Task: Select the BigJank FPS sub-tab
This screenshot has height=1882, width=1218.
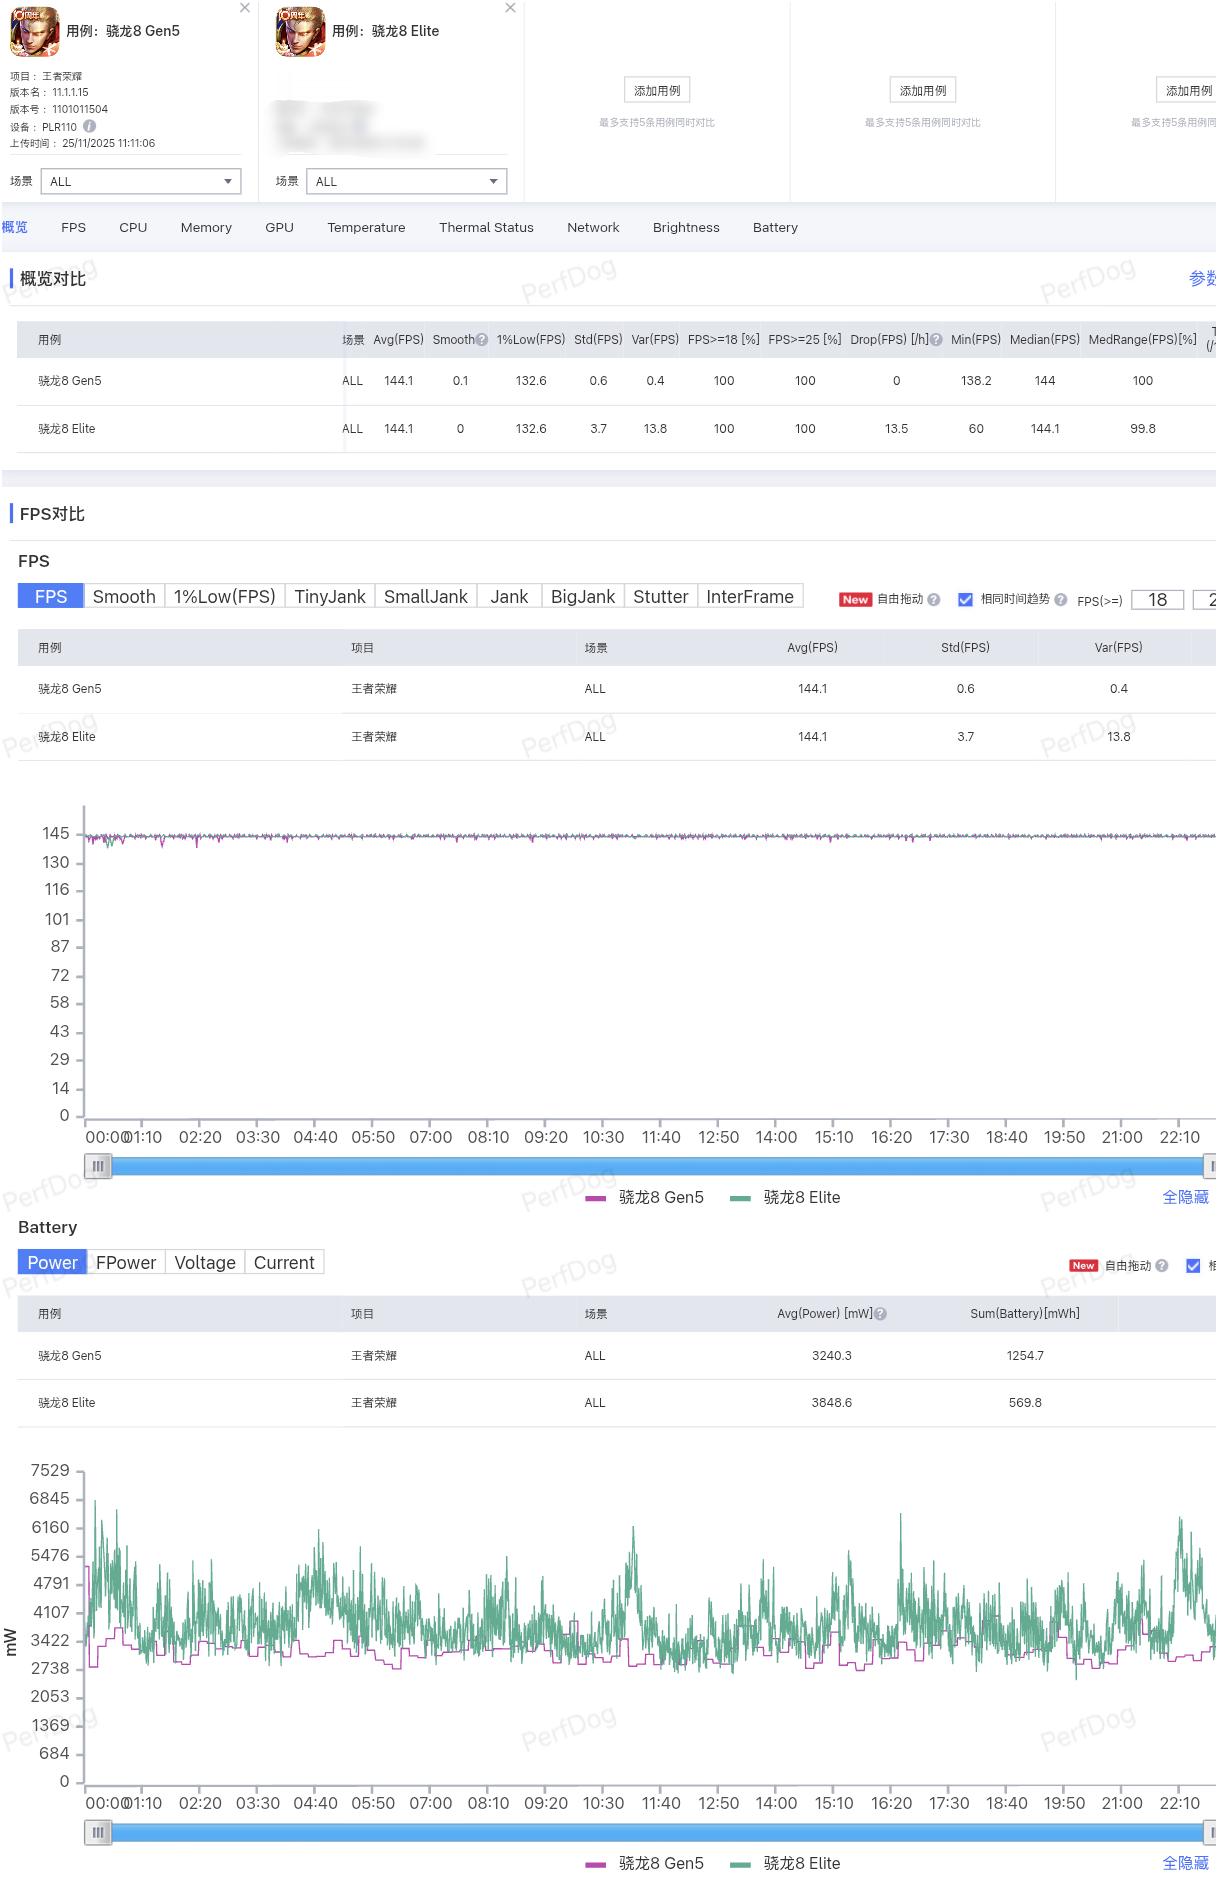Action: [582, 597]
